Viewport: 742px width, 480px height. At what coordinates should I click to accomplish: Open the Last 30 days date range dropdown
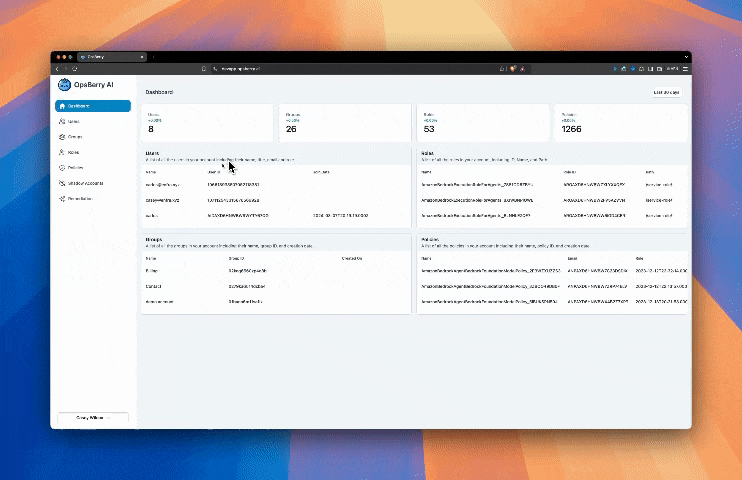(x=666, y=92)
